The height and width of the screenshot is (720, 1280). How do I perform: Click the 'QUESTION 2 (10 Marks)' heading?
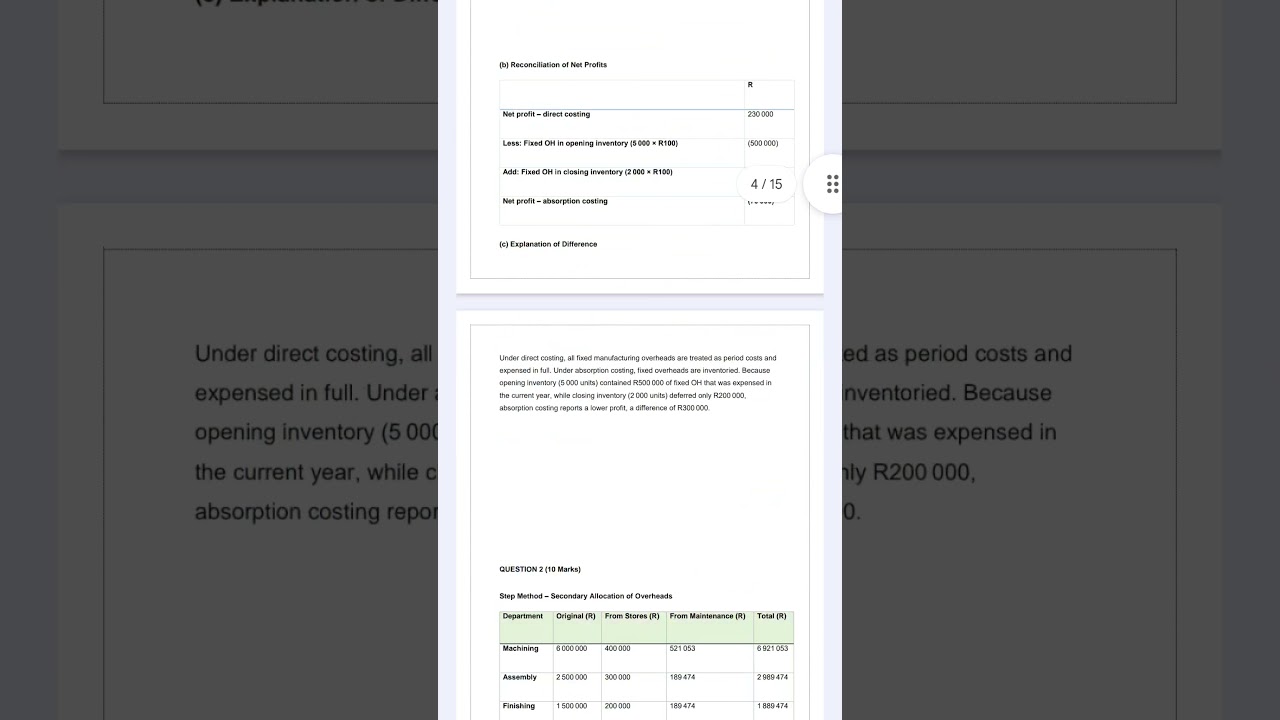click(540, 570)
